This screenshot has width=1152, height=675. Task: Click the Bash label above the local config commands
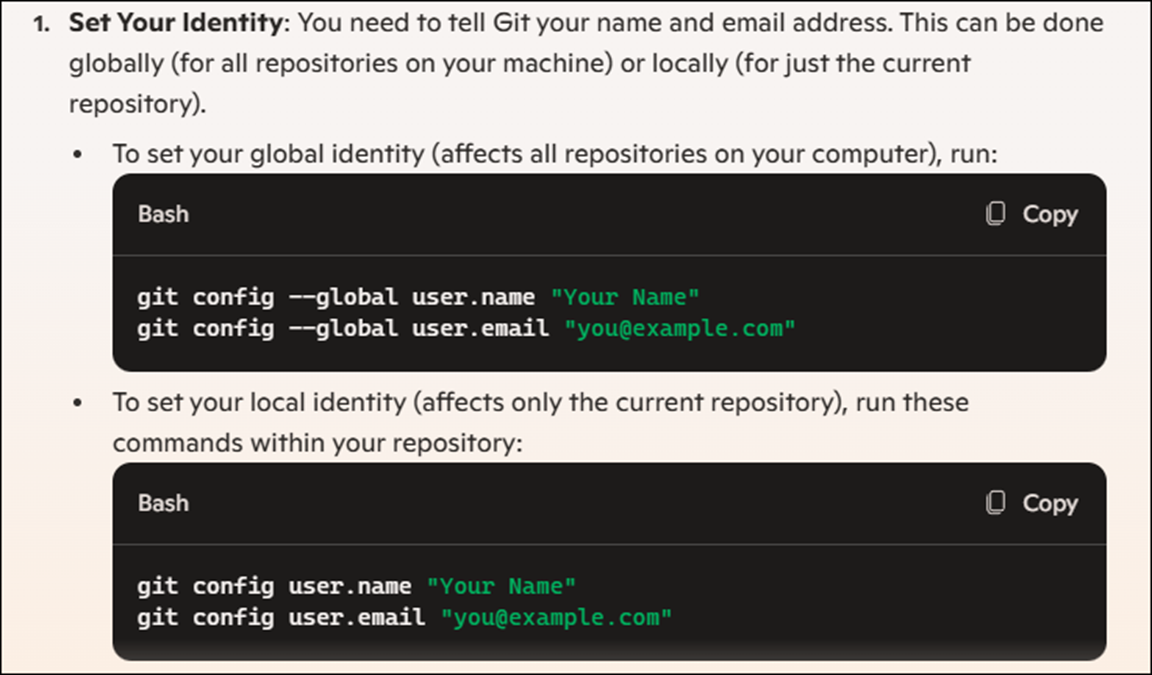(x=163, y=503)
